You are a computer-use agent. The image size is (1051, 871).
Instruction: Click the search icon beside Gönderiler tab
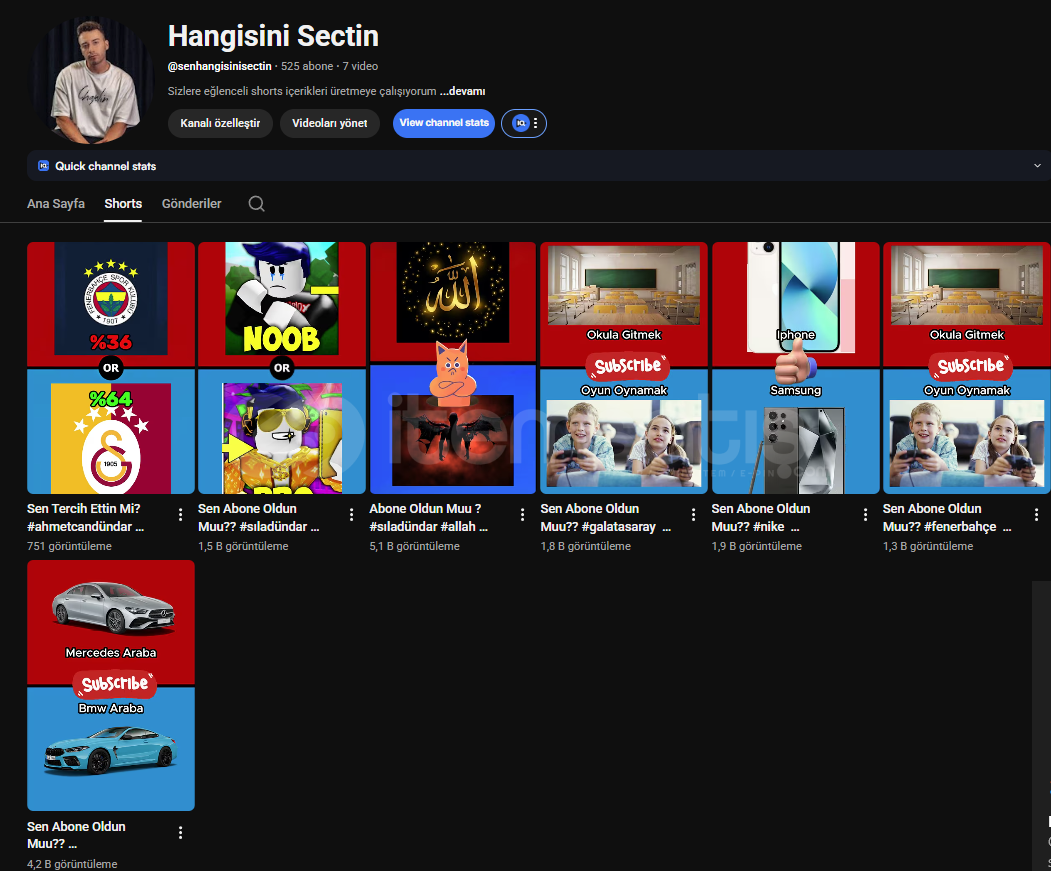[x=256, y=204]
